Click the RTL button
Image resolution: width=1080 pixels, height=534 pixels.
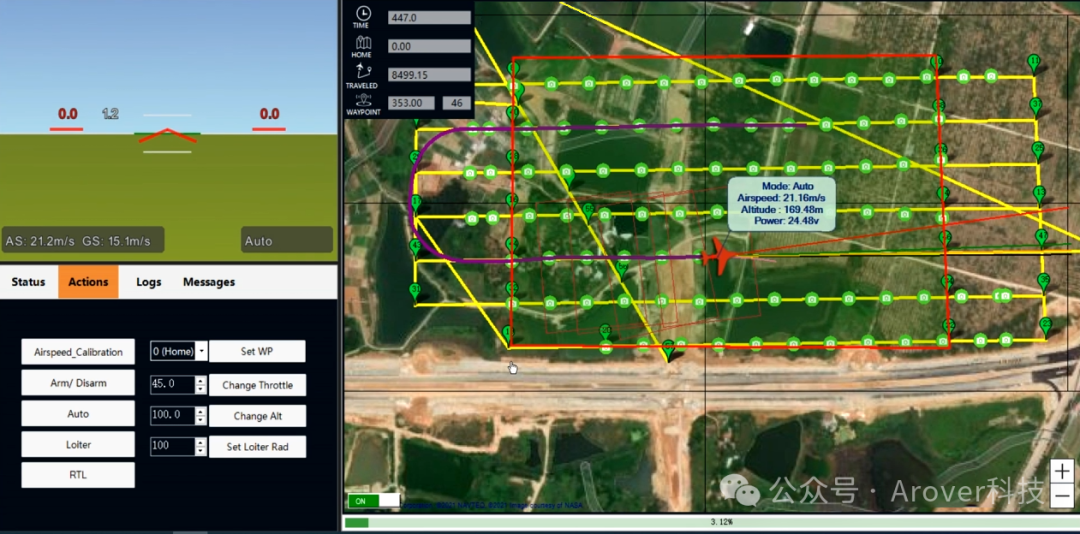coord(78,475)
